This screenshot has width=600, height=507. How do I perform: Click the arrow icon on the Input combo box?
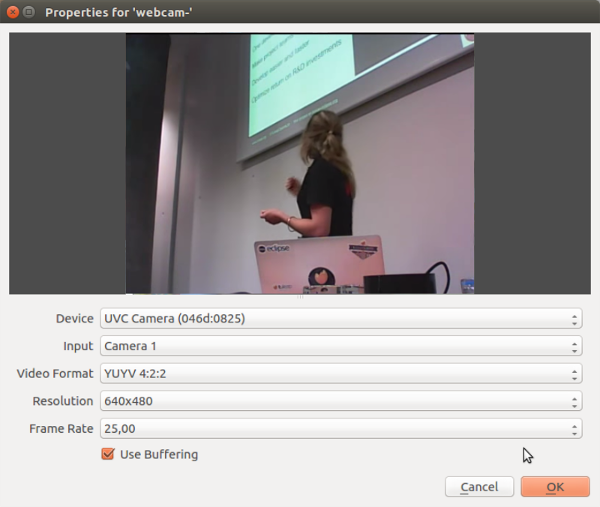click(x=574, y=347)
